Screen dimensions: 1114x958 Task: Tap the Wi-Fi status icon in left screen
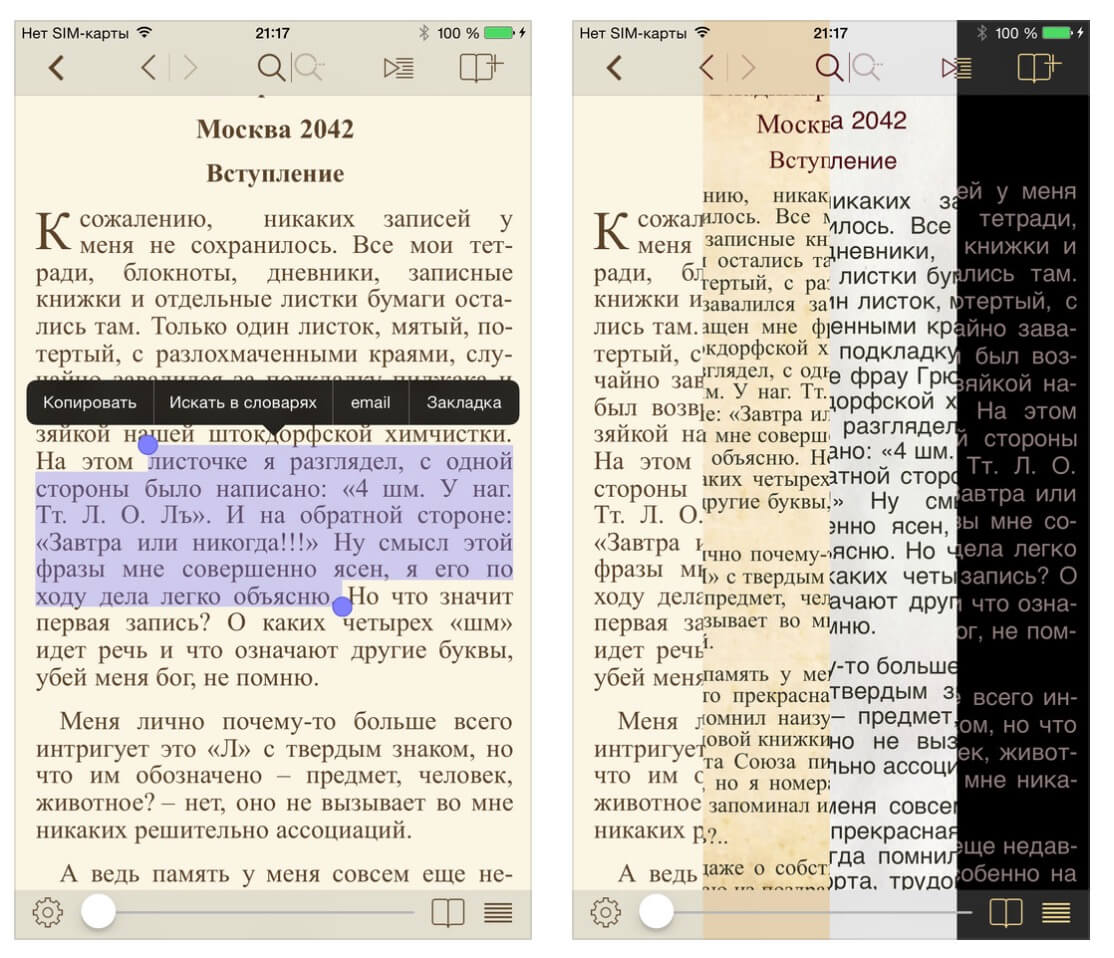tap(145, 33)
